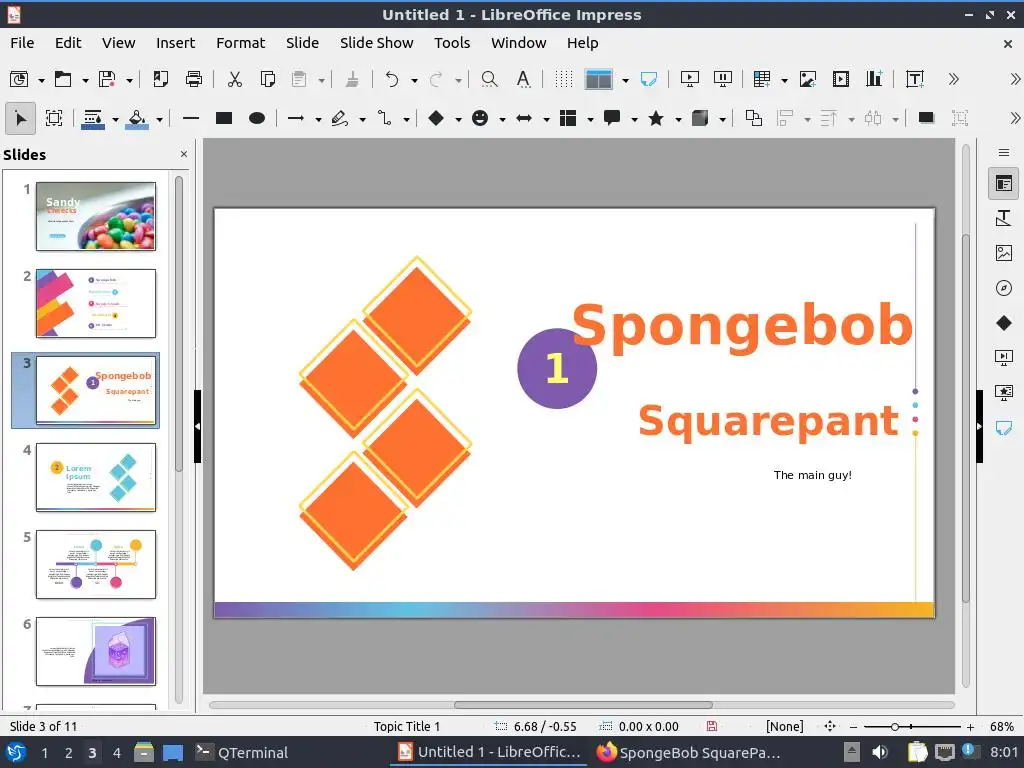This screenshot has height=768, width=1024.
Task: Open the Open file dropdown arrow
Action: click(85, 80)
